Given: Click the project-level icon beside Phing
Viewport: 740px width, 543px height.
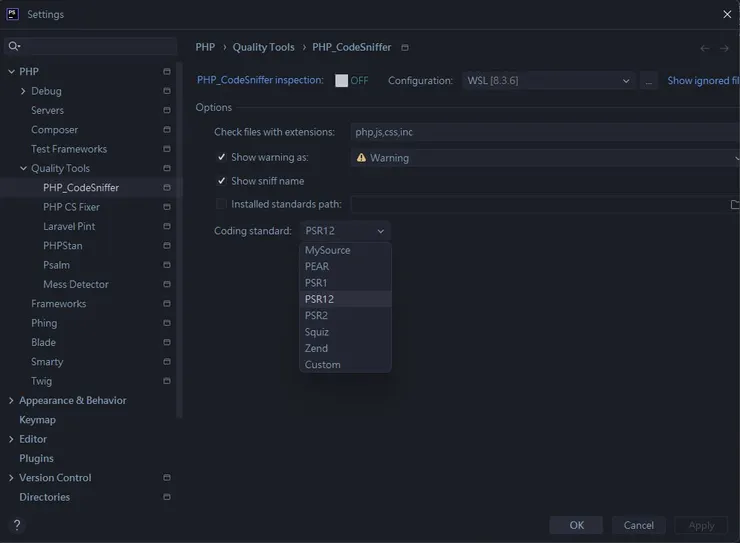Looking at the screenshot, I should (167, 323).
